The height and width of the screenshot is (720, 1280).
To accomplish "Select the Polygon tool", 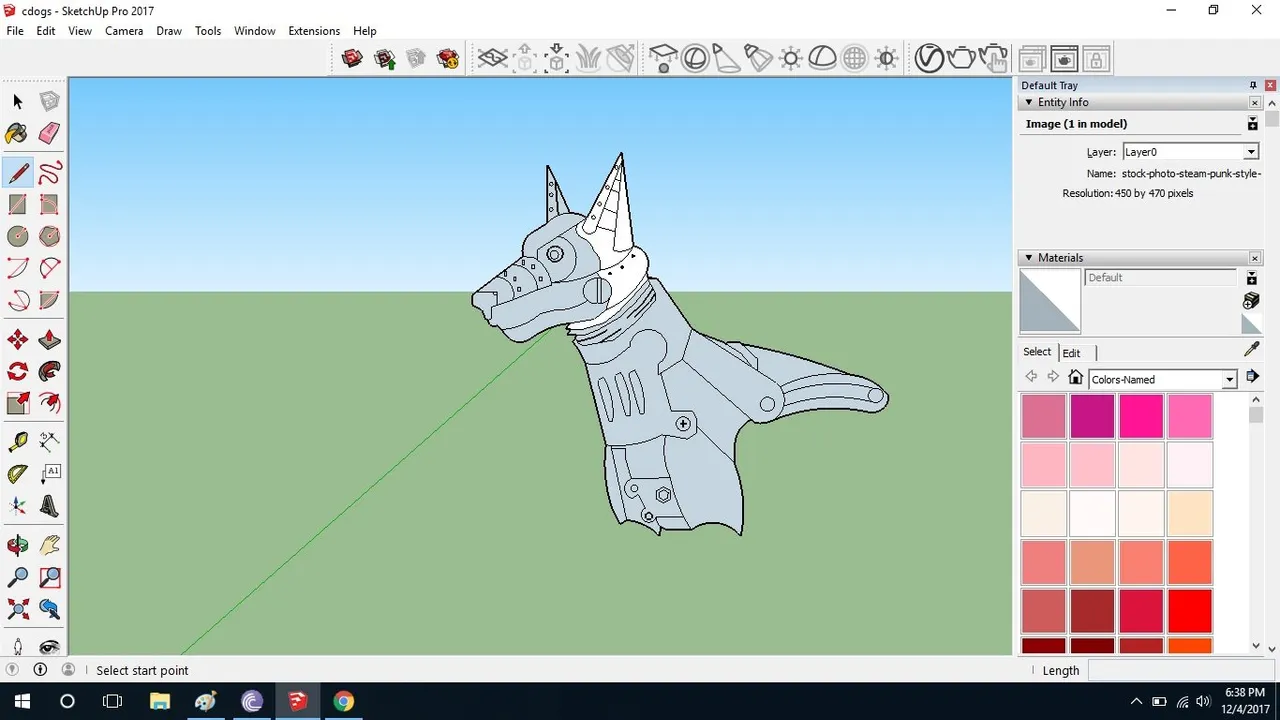I will 50,237.
